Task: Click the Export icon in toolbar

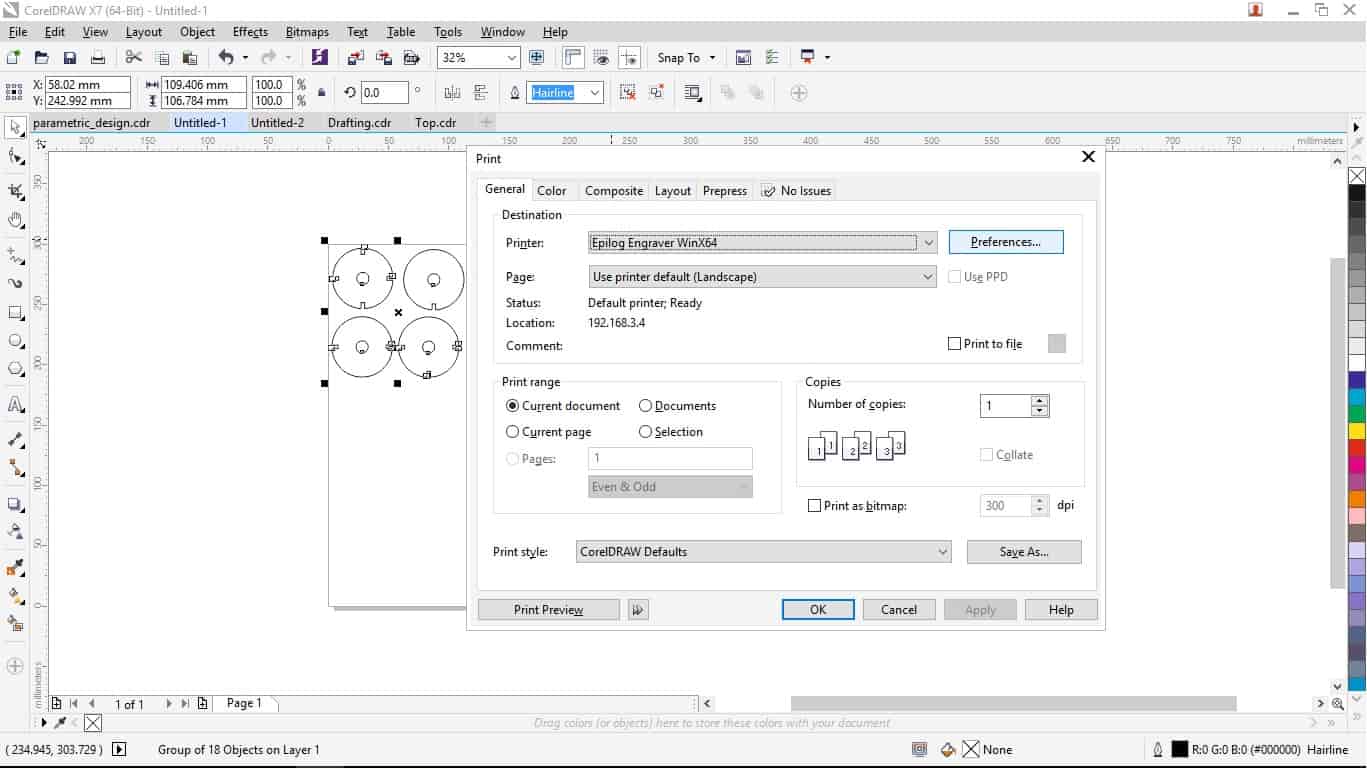Action: tap(384, 58)
